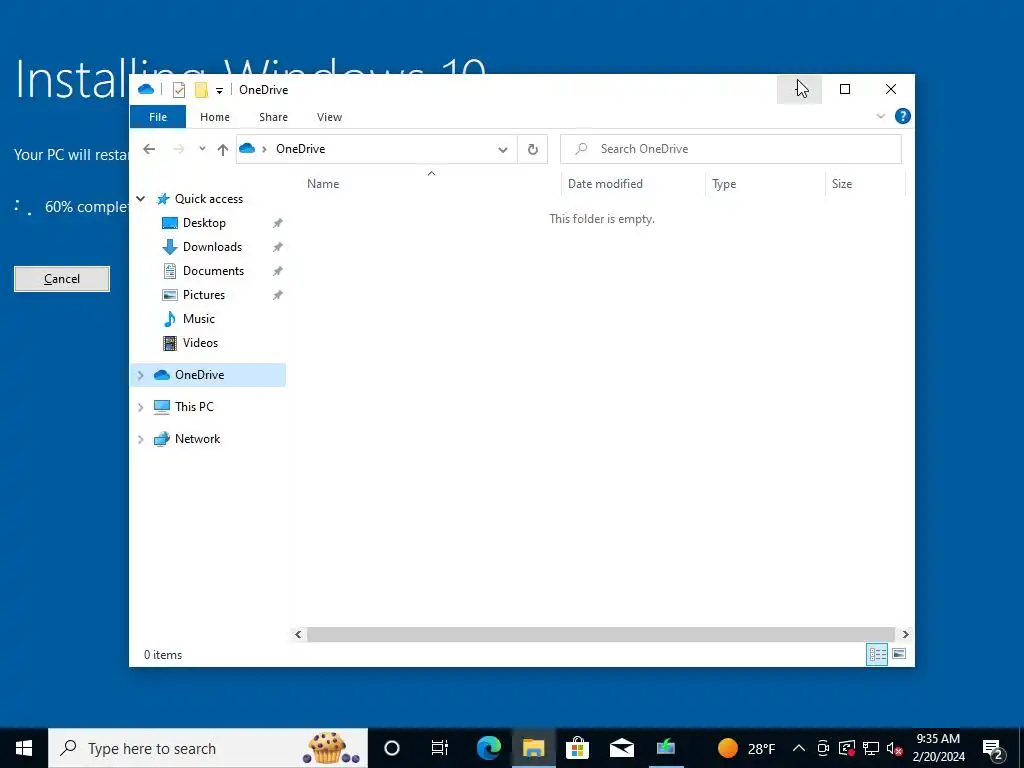Click the Search OneDrive field
1024x768 pixels.
(731, 149)
